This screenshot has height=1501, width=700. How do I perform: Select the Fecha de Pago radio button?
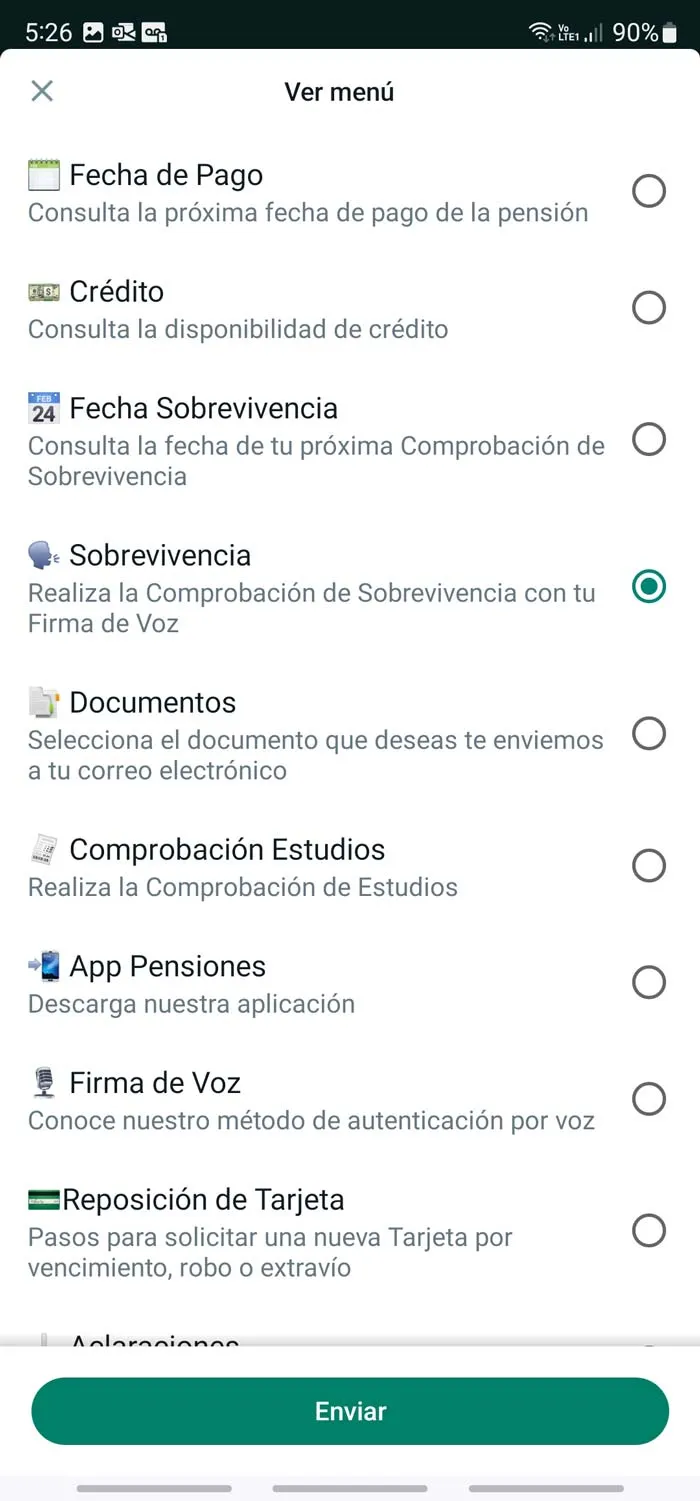[x=649, y=191]
